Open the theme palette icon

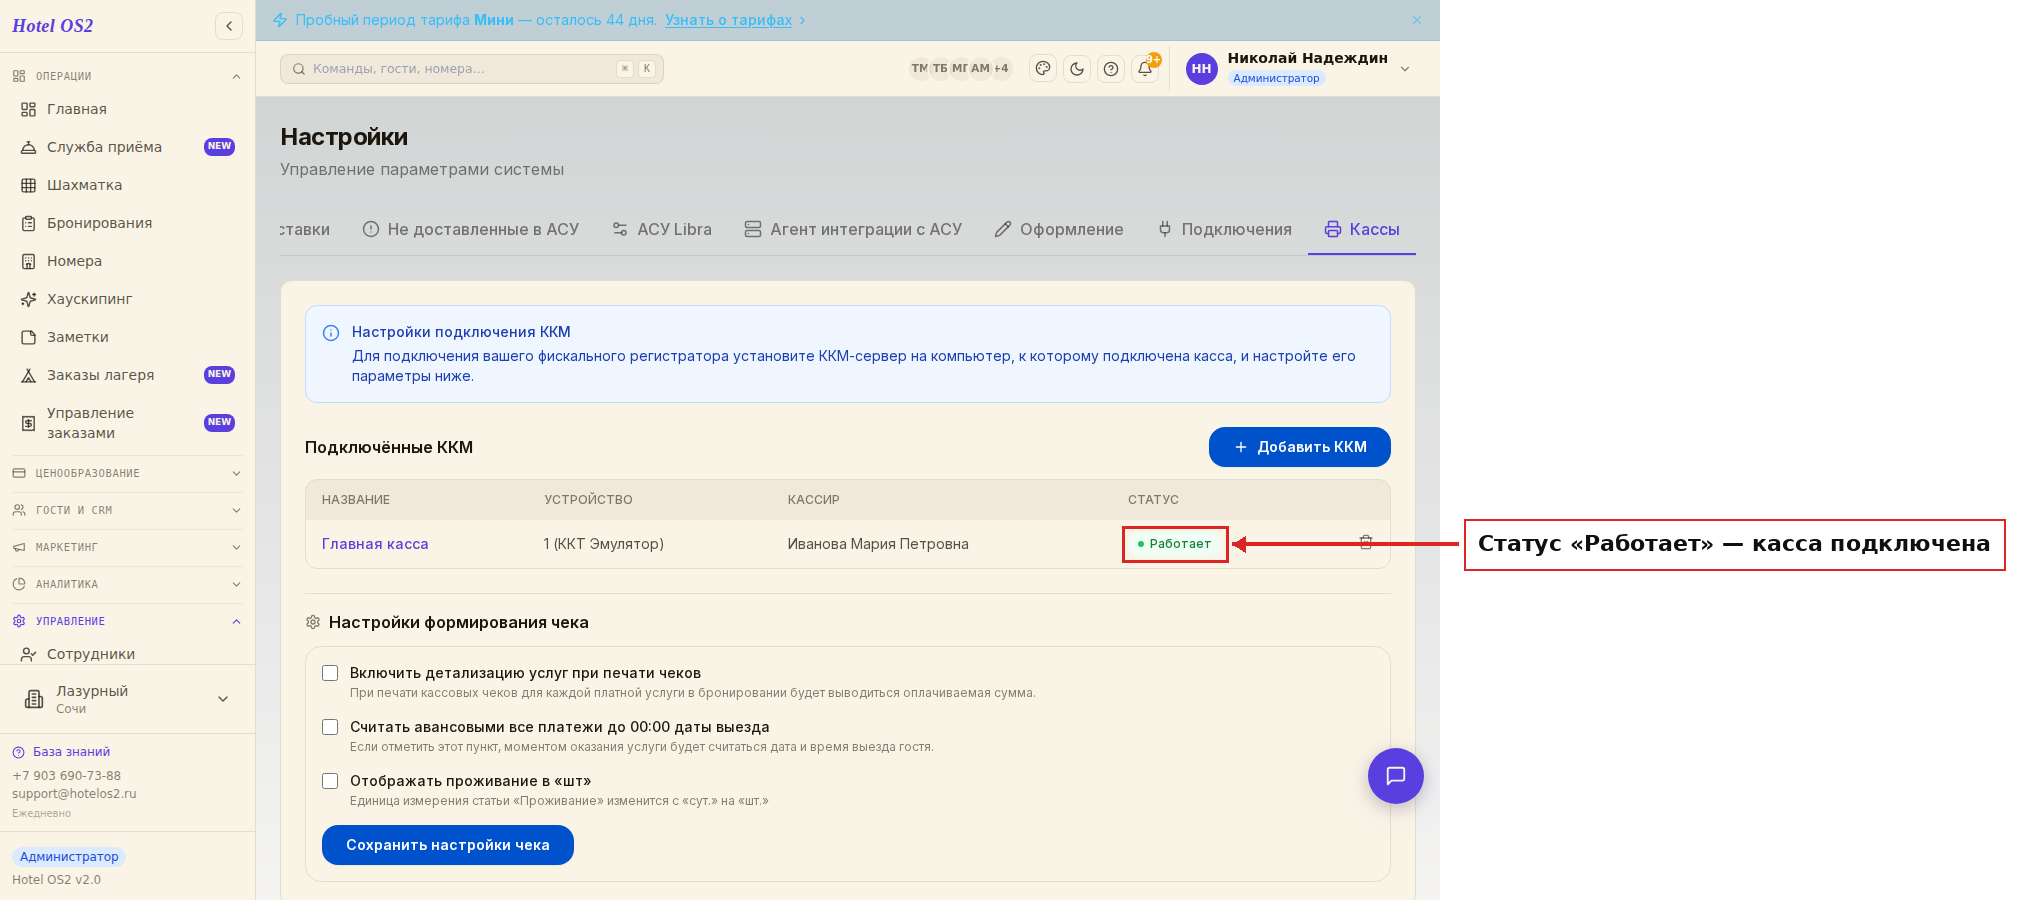click(1043, 69)
